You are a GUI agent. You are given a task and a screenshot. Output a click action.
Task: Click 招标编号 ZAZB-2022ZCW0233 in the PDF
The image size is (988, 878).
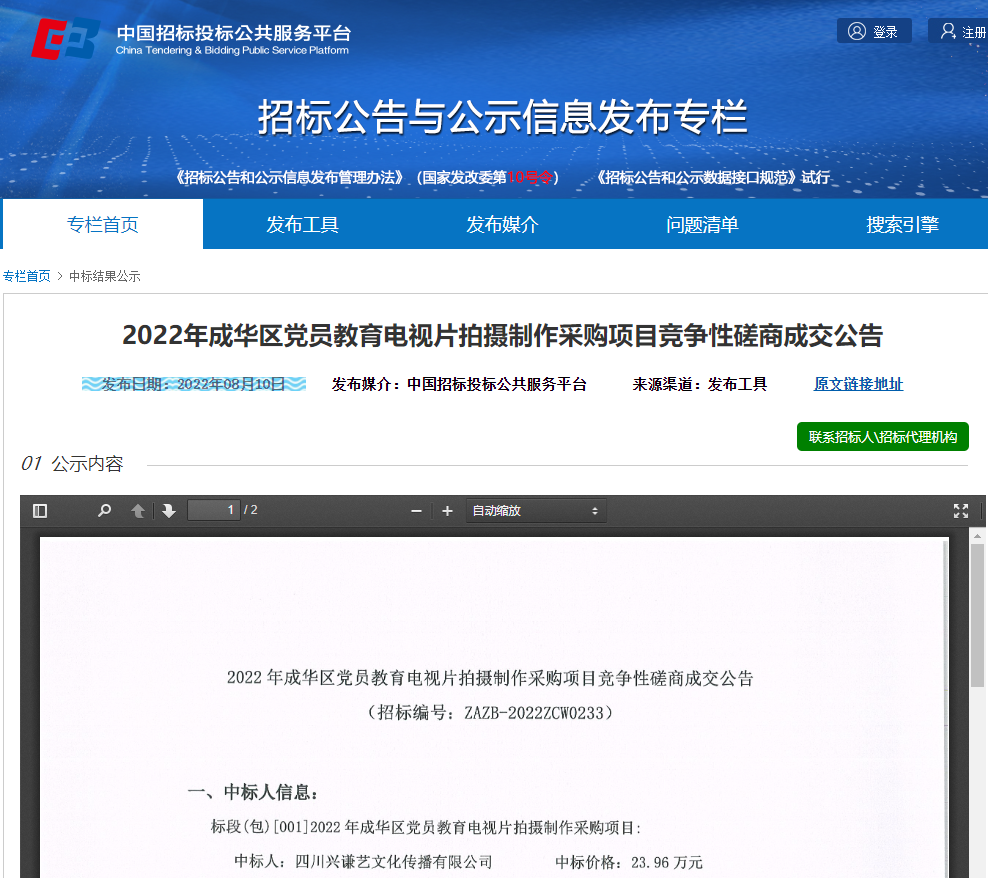(490, 713)
